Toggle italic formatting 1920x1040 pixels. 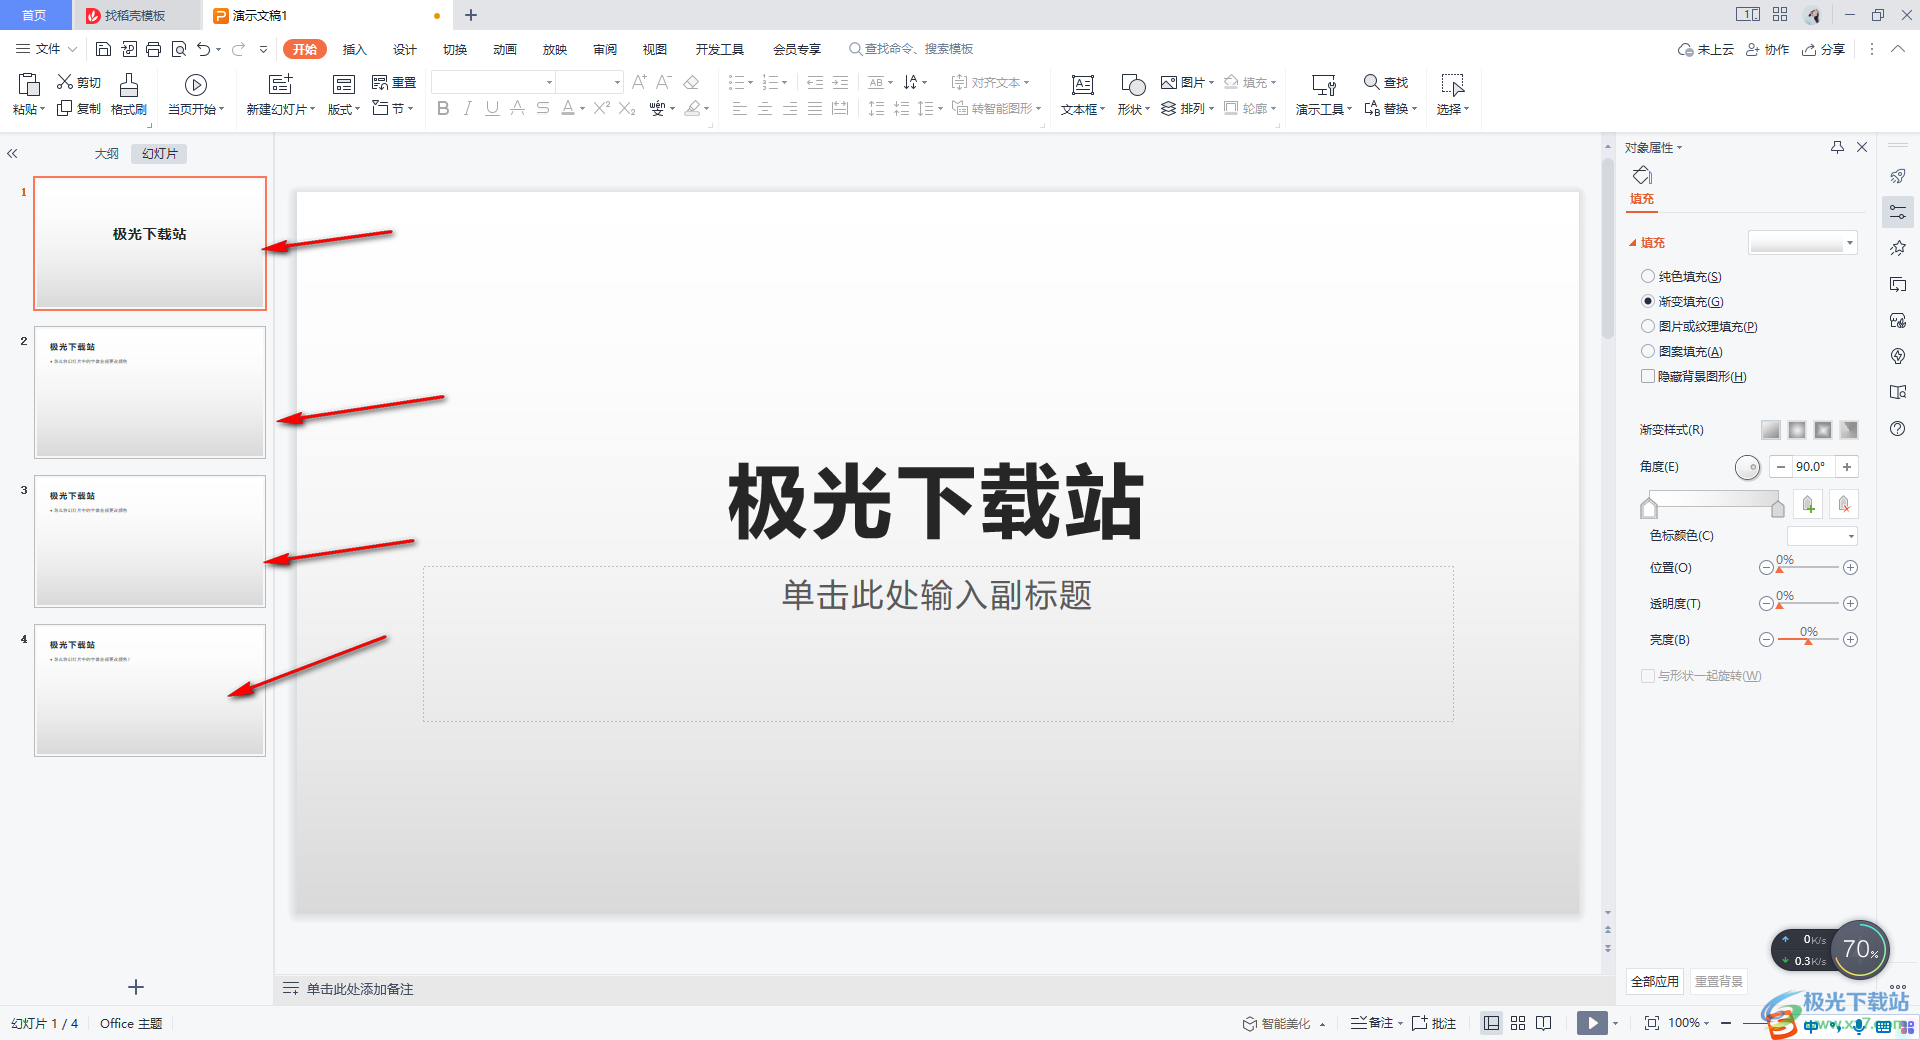coord(467,108)
